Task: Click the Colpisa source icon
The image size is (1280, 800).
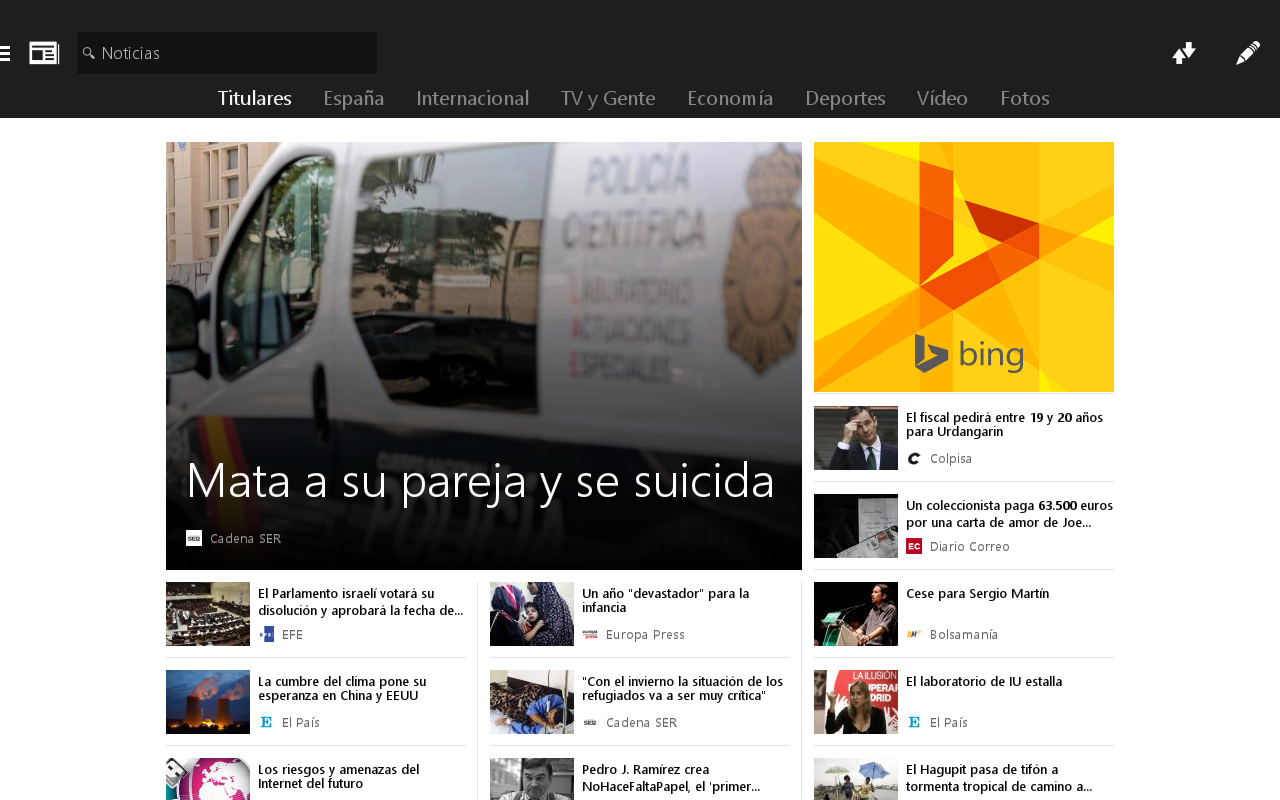Action: pos(913,458)
